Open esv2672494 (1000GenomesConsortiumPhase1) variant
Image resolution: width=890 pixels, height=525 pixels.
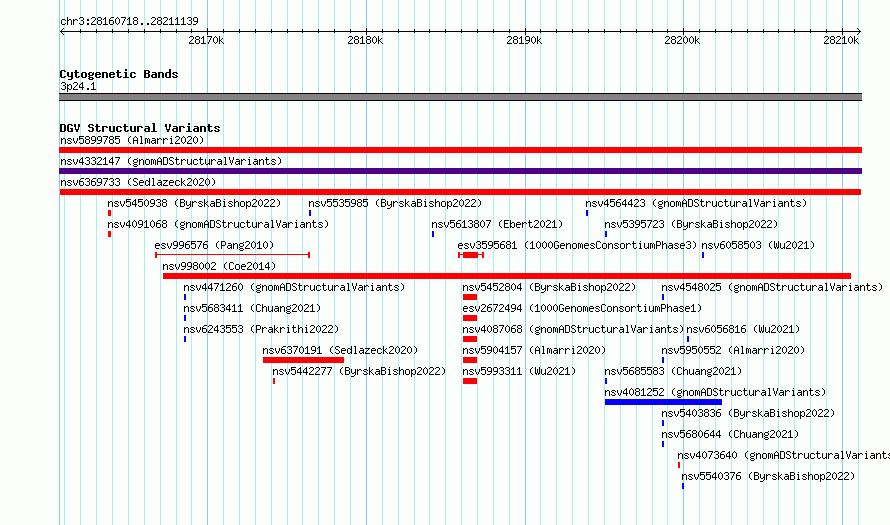[x=582, y=308]
